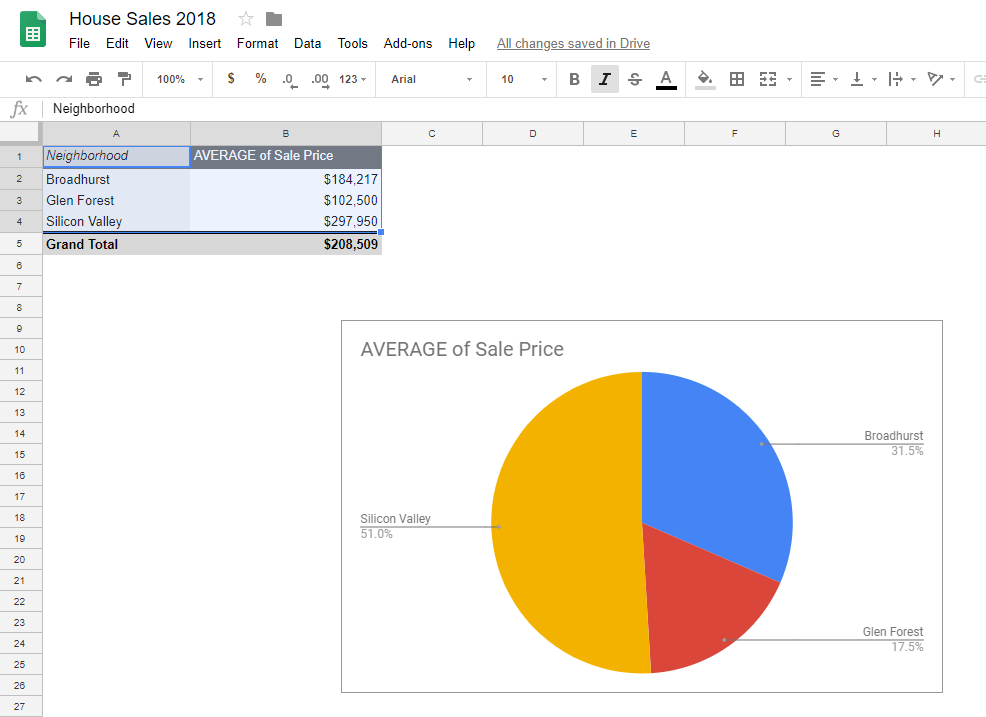Open the horizontal align menu
Image resolution: width=986 pixels, height=717 pixels.
tap(817, 79)
